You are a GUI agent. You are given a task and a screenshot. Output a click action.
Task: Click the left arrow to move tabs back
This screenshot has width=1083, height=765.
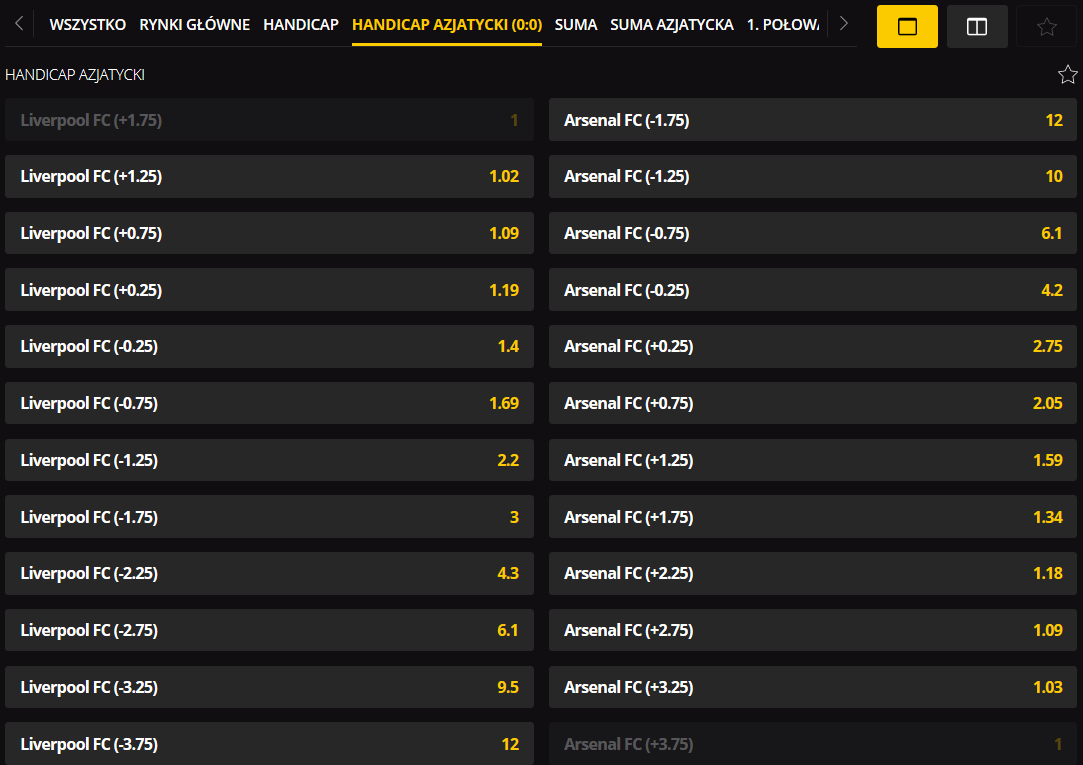(19, 24)
